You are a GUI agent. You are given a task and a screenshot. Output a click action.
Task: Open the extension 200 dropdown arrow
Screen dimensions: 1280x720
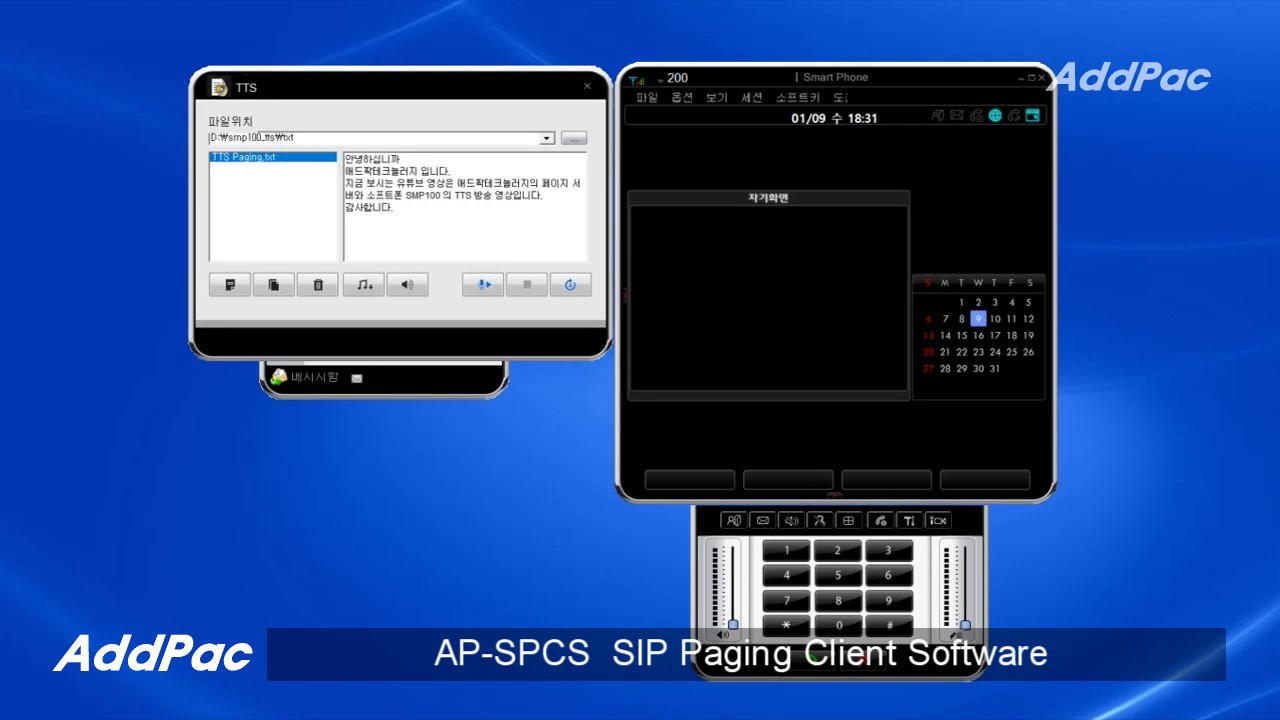[660, 80]
